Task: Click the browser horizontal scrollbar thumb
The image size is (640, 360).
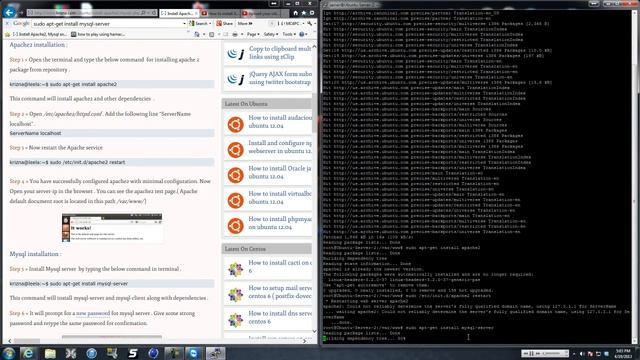Action: click(27, 341)
